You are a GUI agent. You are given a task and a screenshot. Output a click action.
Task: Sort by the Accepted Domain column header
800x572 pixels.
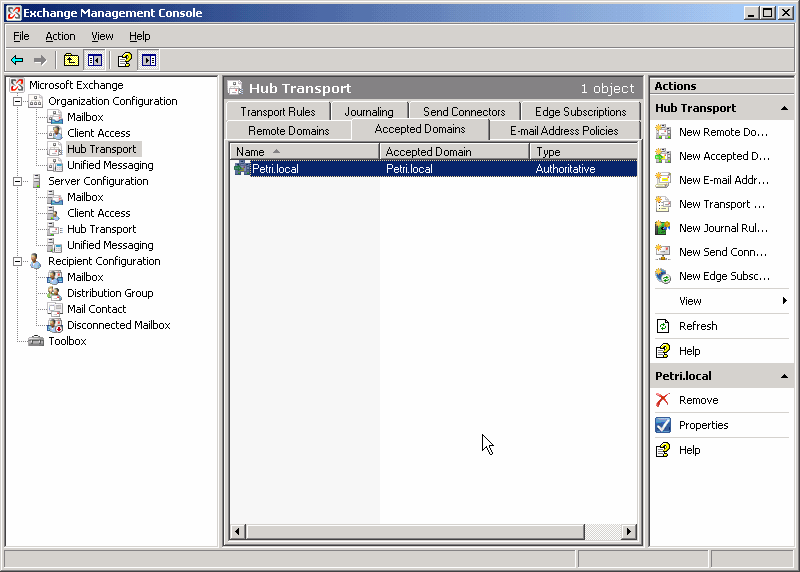click(x=454, y=152)
